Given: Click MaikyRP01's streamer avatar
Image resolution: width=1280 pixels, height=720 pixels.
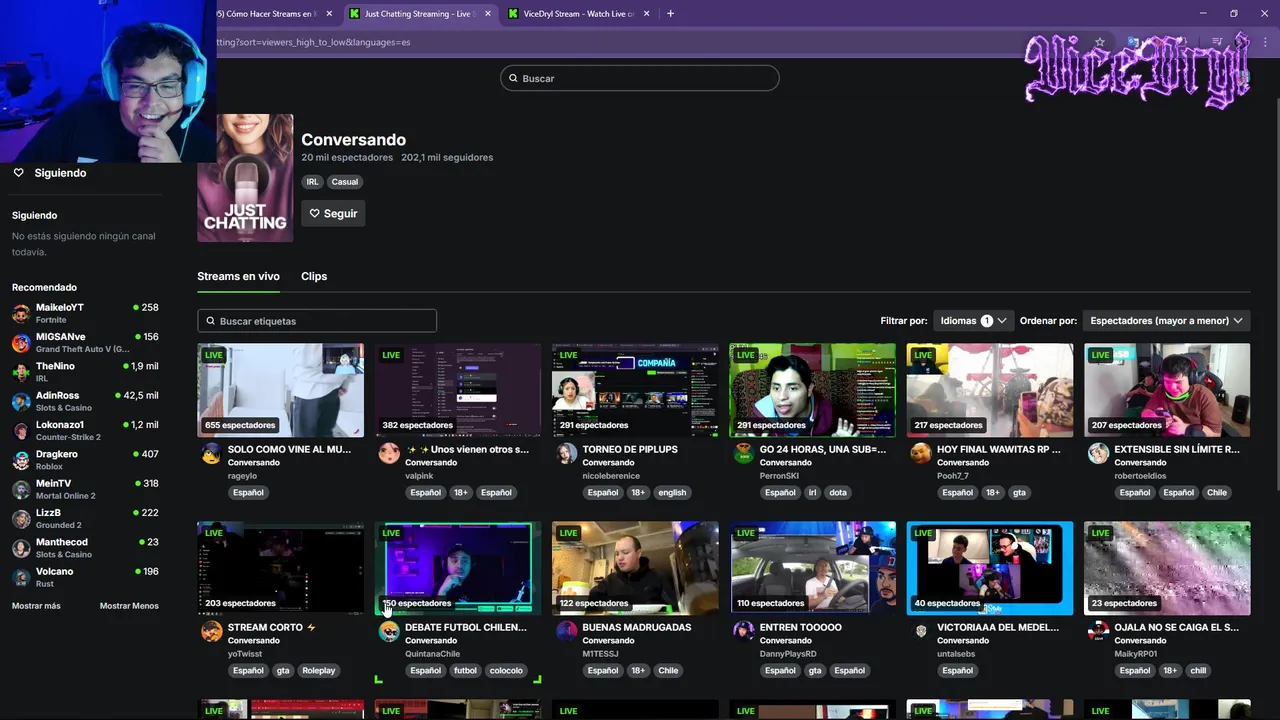Looking at the screenshot, I should (x=1098, y=631).
